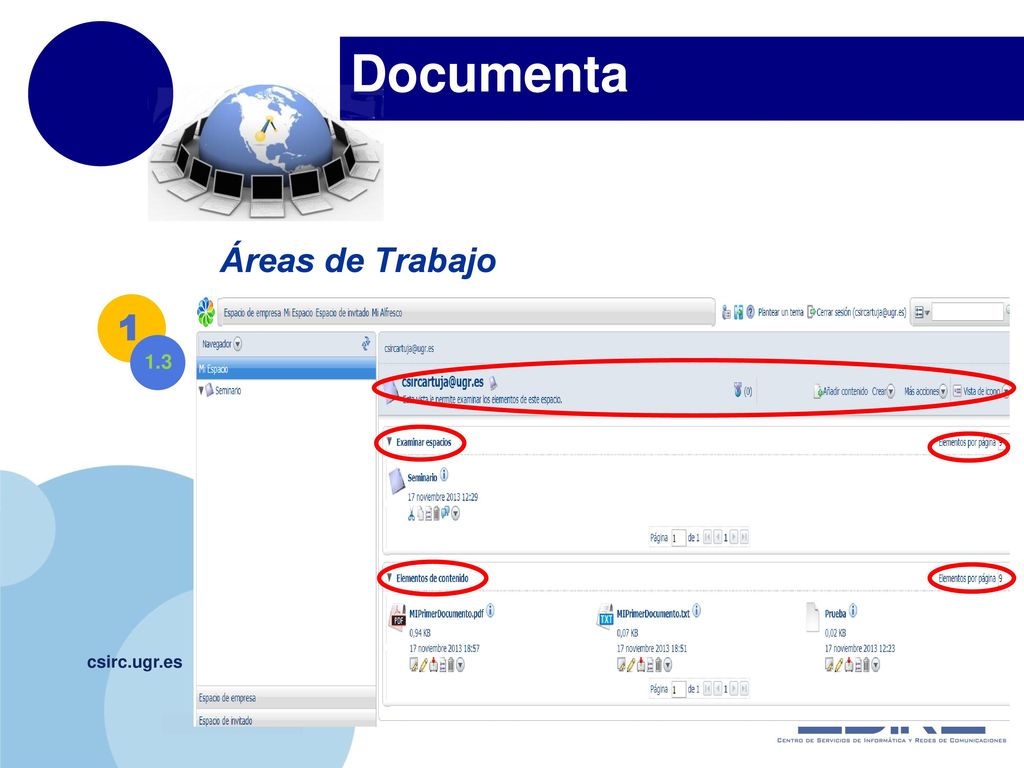Open the MIPrimerDocumento.pdf link
1024x768 pixels.
click(446, 614)
